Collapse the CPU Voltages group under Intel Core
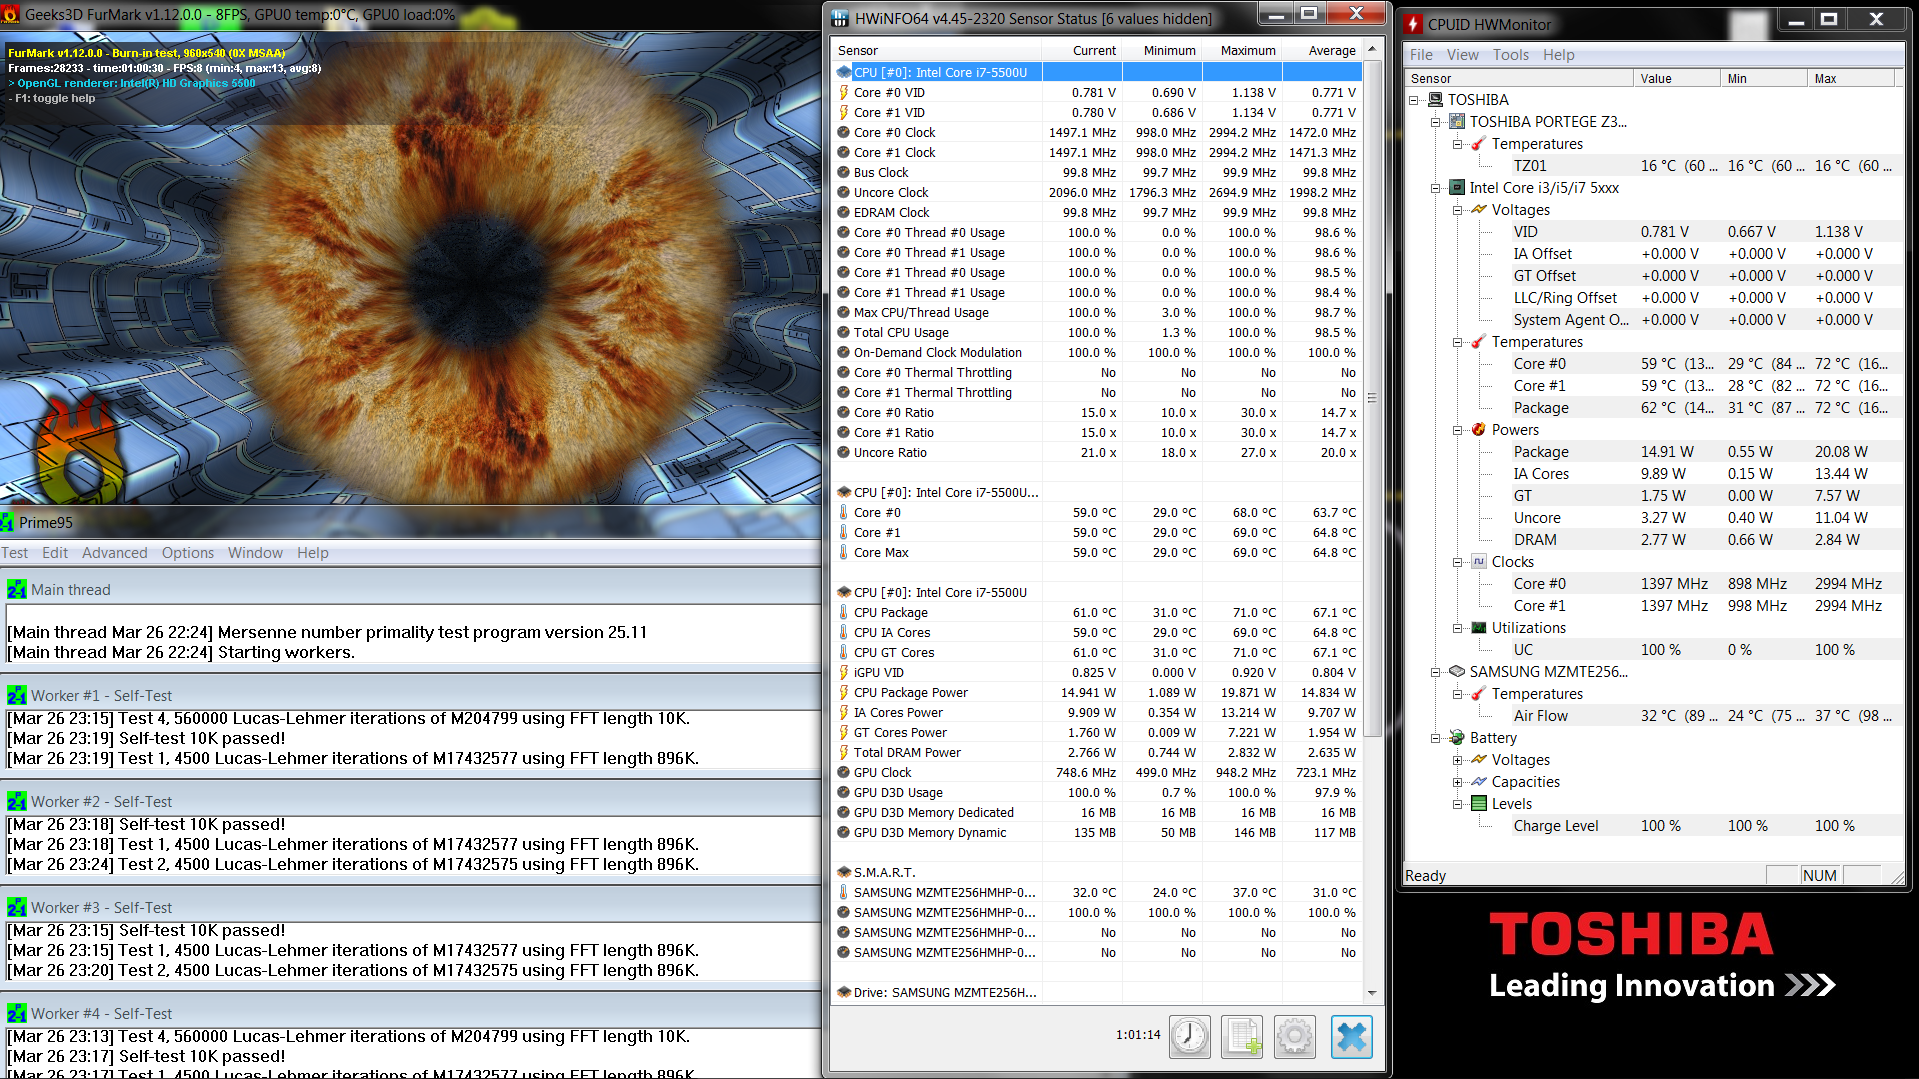The image size is (1919, 1079). pos(1458,210)
